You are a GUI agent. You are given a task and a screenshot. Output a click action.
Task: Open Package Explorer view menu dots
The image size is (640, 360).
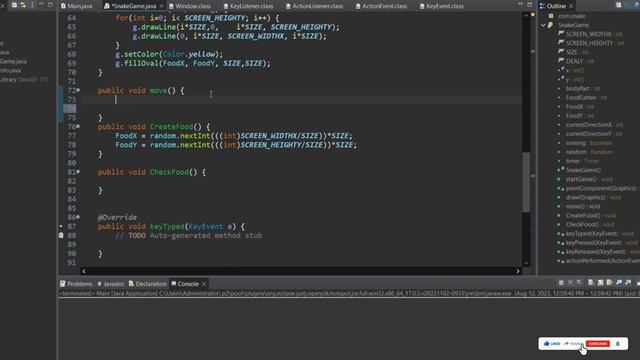[x=32, y=5]
